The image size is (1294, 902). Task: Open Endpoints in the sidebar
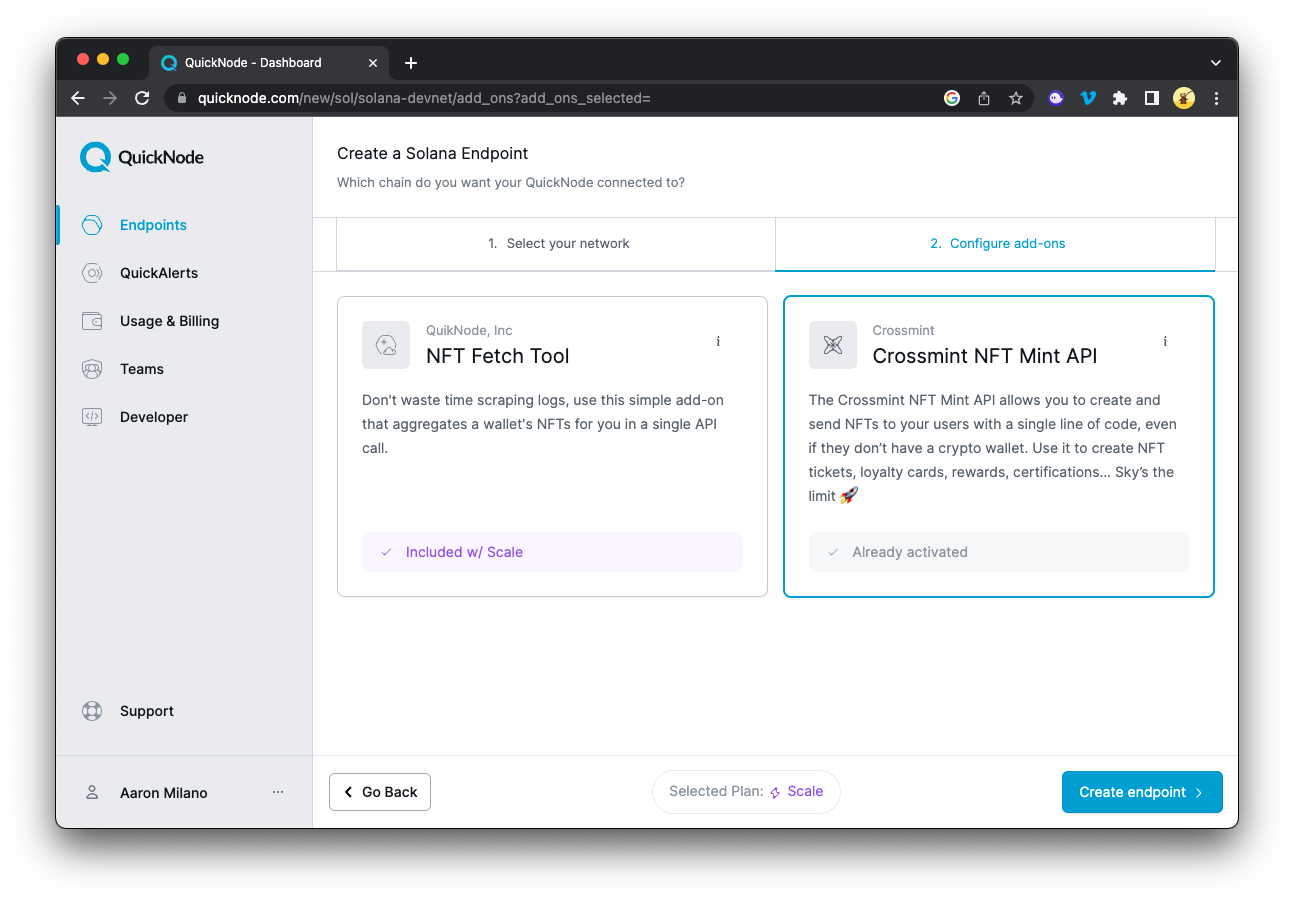click(x=153, y=225)
